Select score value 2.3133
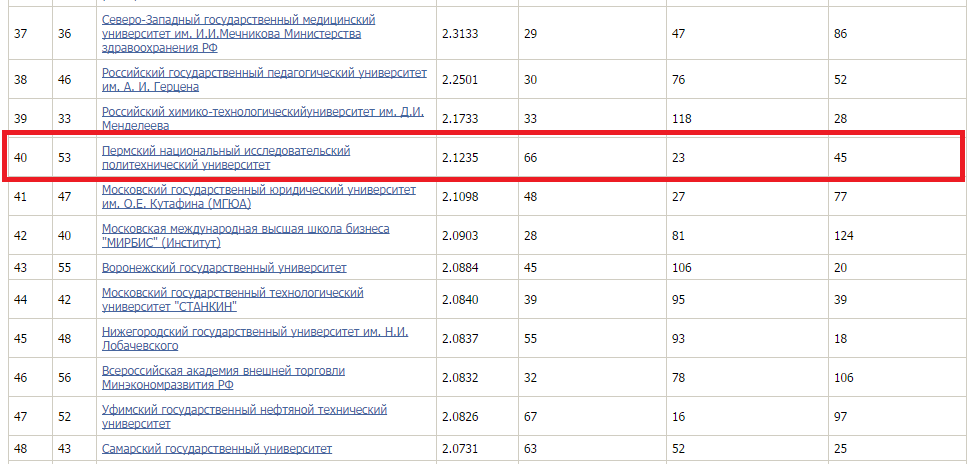Image resolution: width=972 pixels, height=464 pixels. point(460,33)
